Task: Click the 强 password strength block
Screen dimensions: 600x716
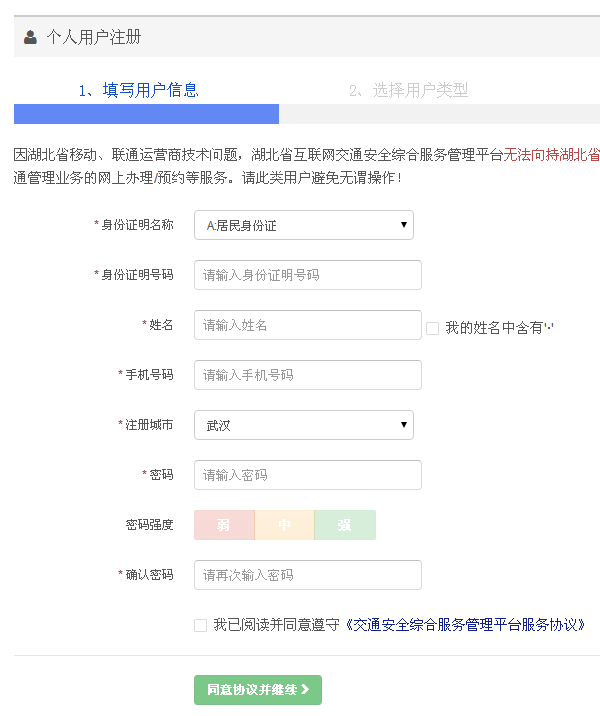Action: [344, 525]
